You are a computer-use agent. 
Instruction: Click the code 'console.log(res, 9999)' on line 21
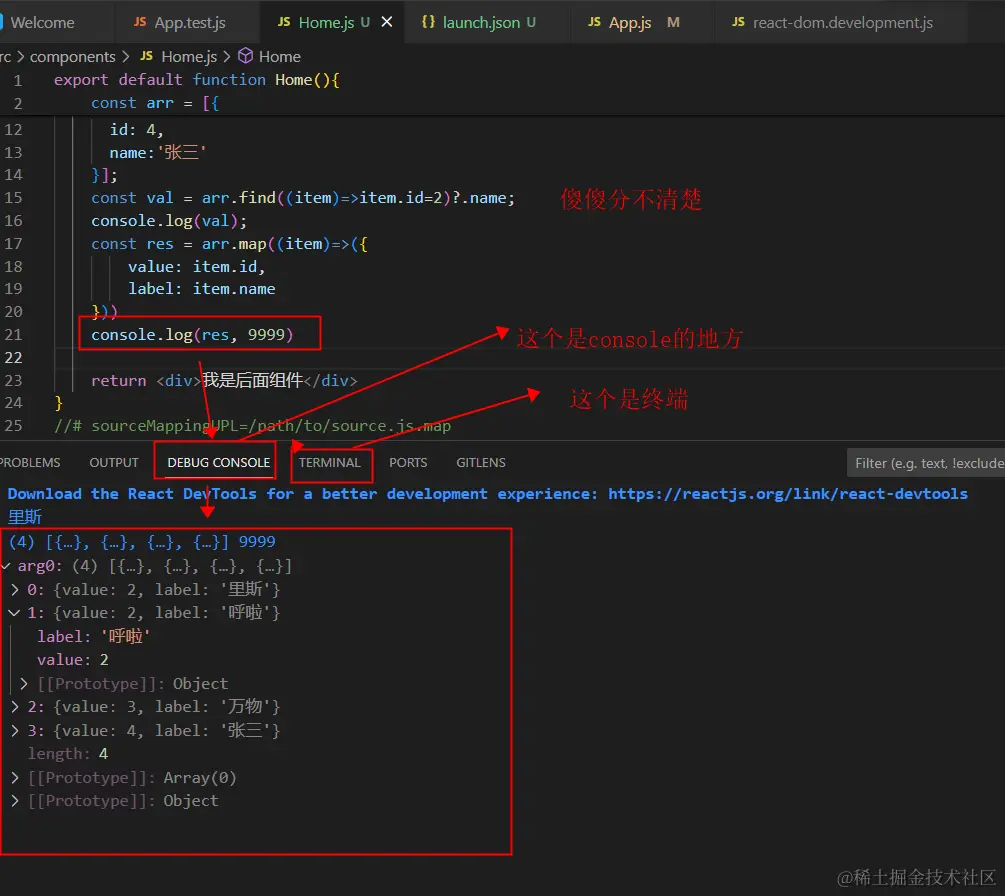pos(192,335)
